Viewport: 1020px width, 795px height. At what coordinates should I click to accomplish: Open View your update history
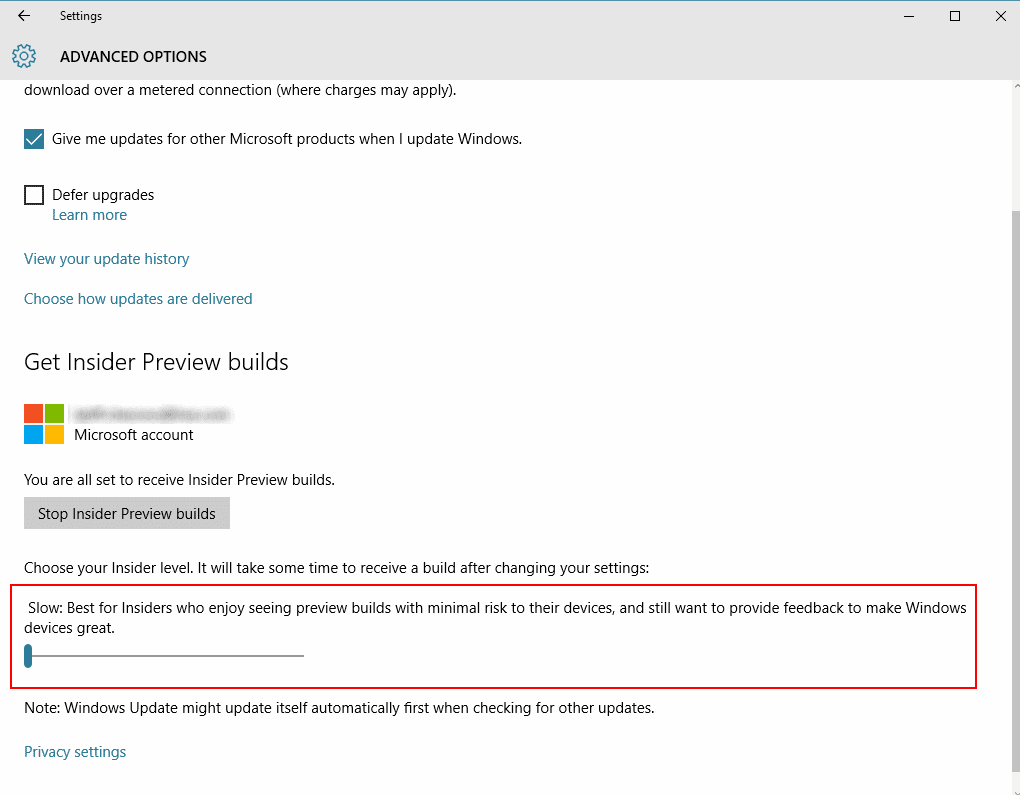coord(107,259)
